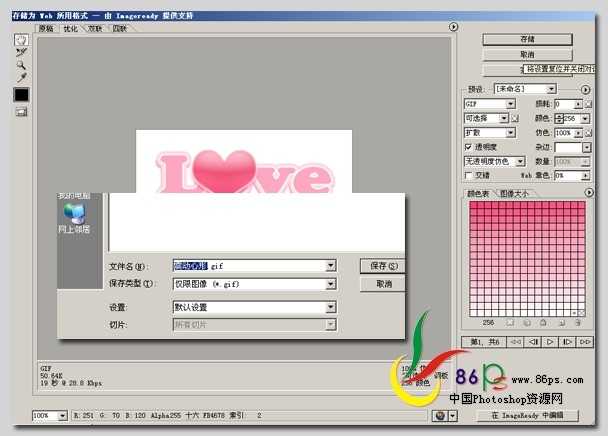
Task: Click 保存(S) button in file dialog
Action: click(x=383, y=266)
